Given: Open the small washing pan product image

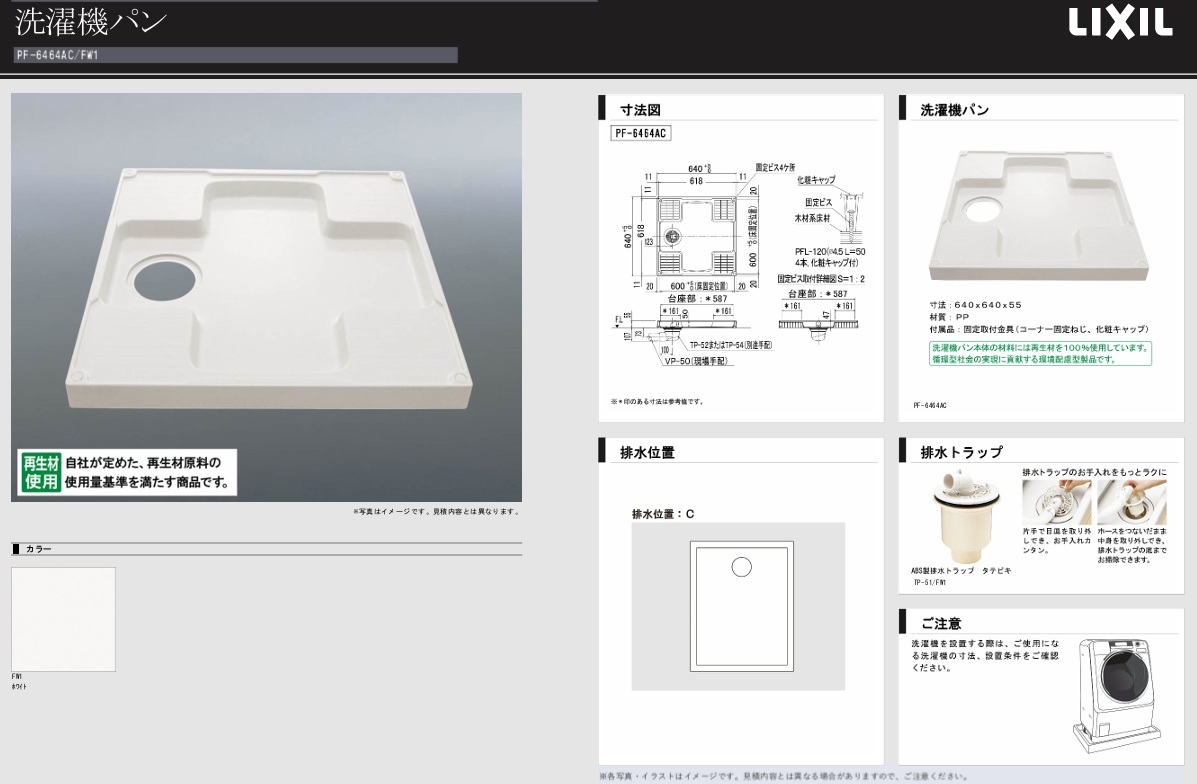Looking at the screenshot, I should coord(1039,216).
